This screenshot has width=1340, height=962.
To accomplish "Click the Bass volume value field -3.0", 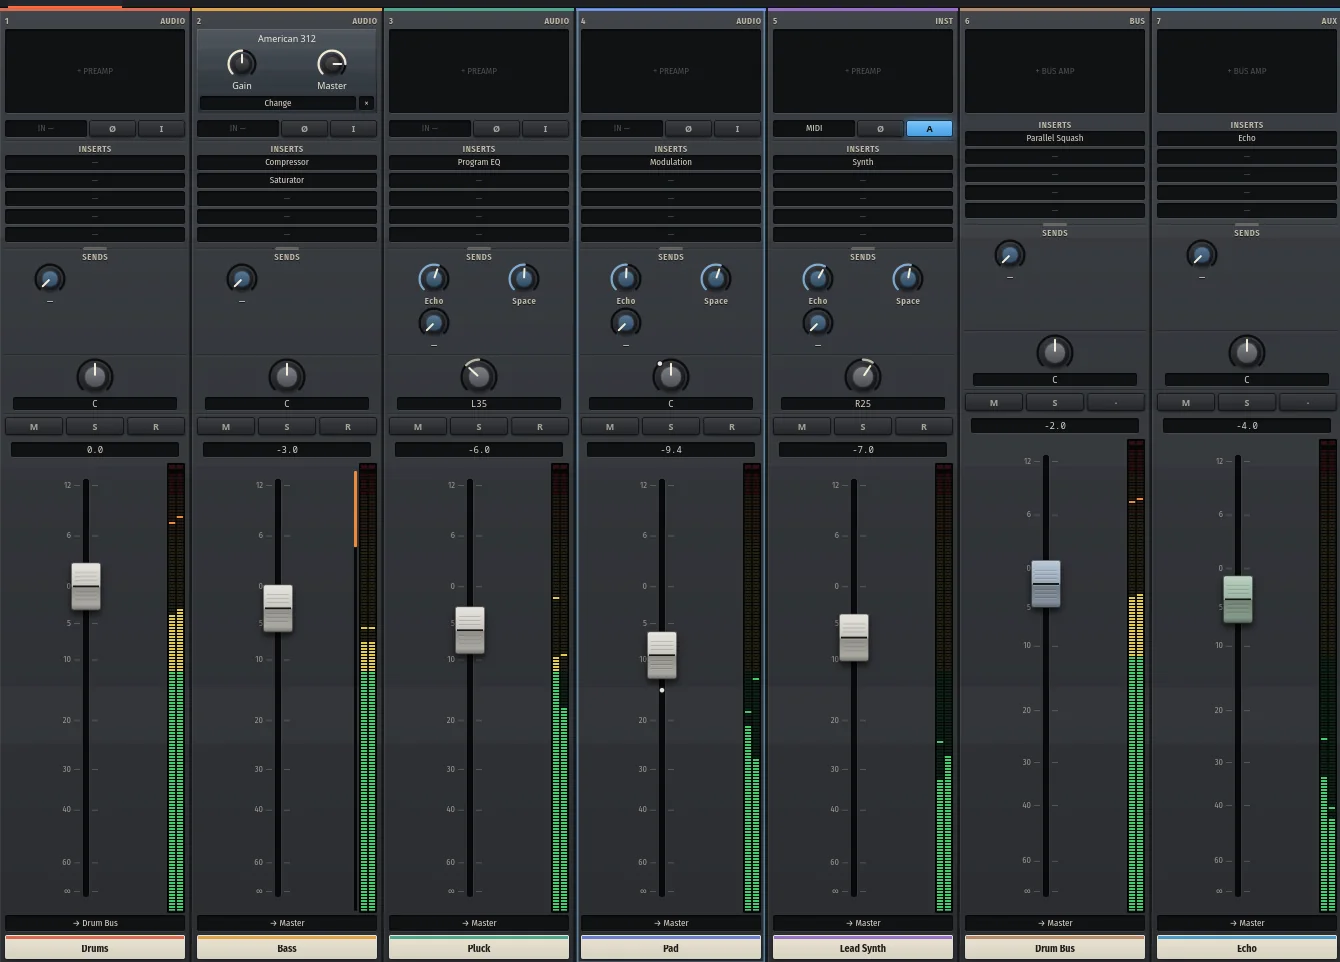I will 287,450.
